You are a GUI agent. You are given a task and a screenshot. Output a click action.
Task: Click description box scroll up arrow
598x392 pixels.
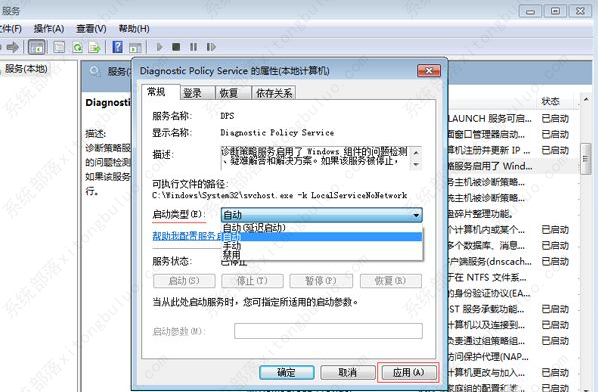click(x=416, y=153)
